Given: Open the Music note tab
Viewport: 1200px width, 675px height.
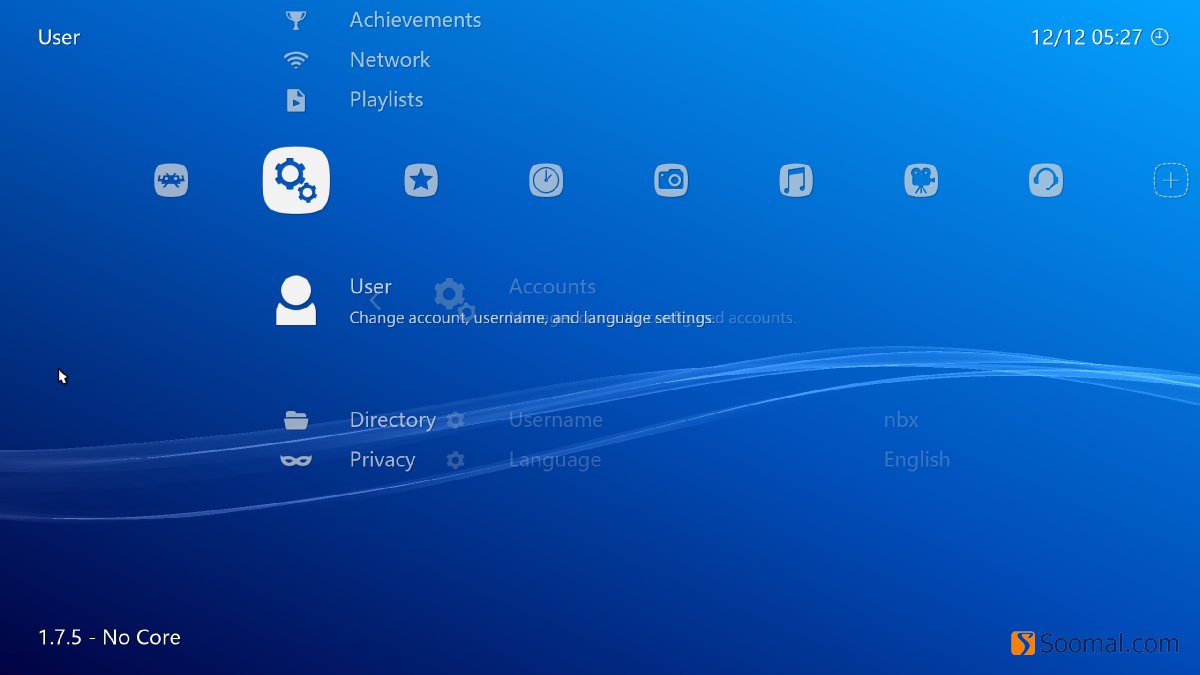Looking at the screenshot, I should pos(796,181).
